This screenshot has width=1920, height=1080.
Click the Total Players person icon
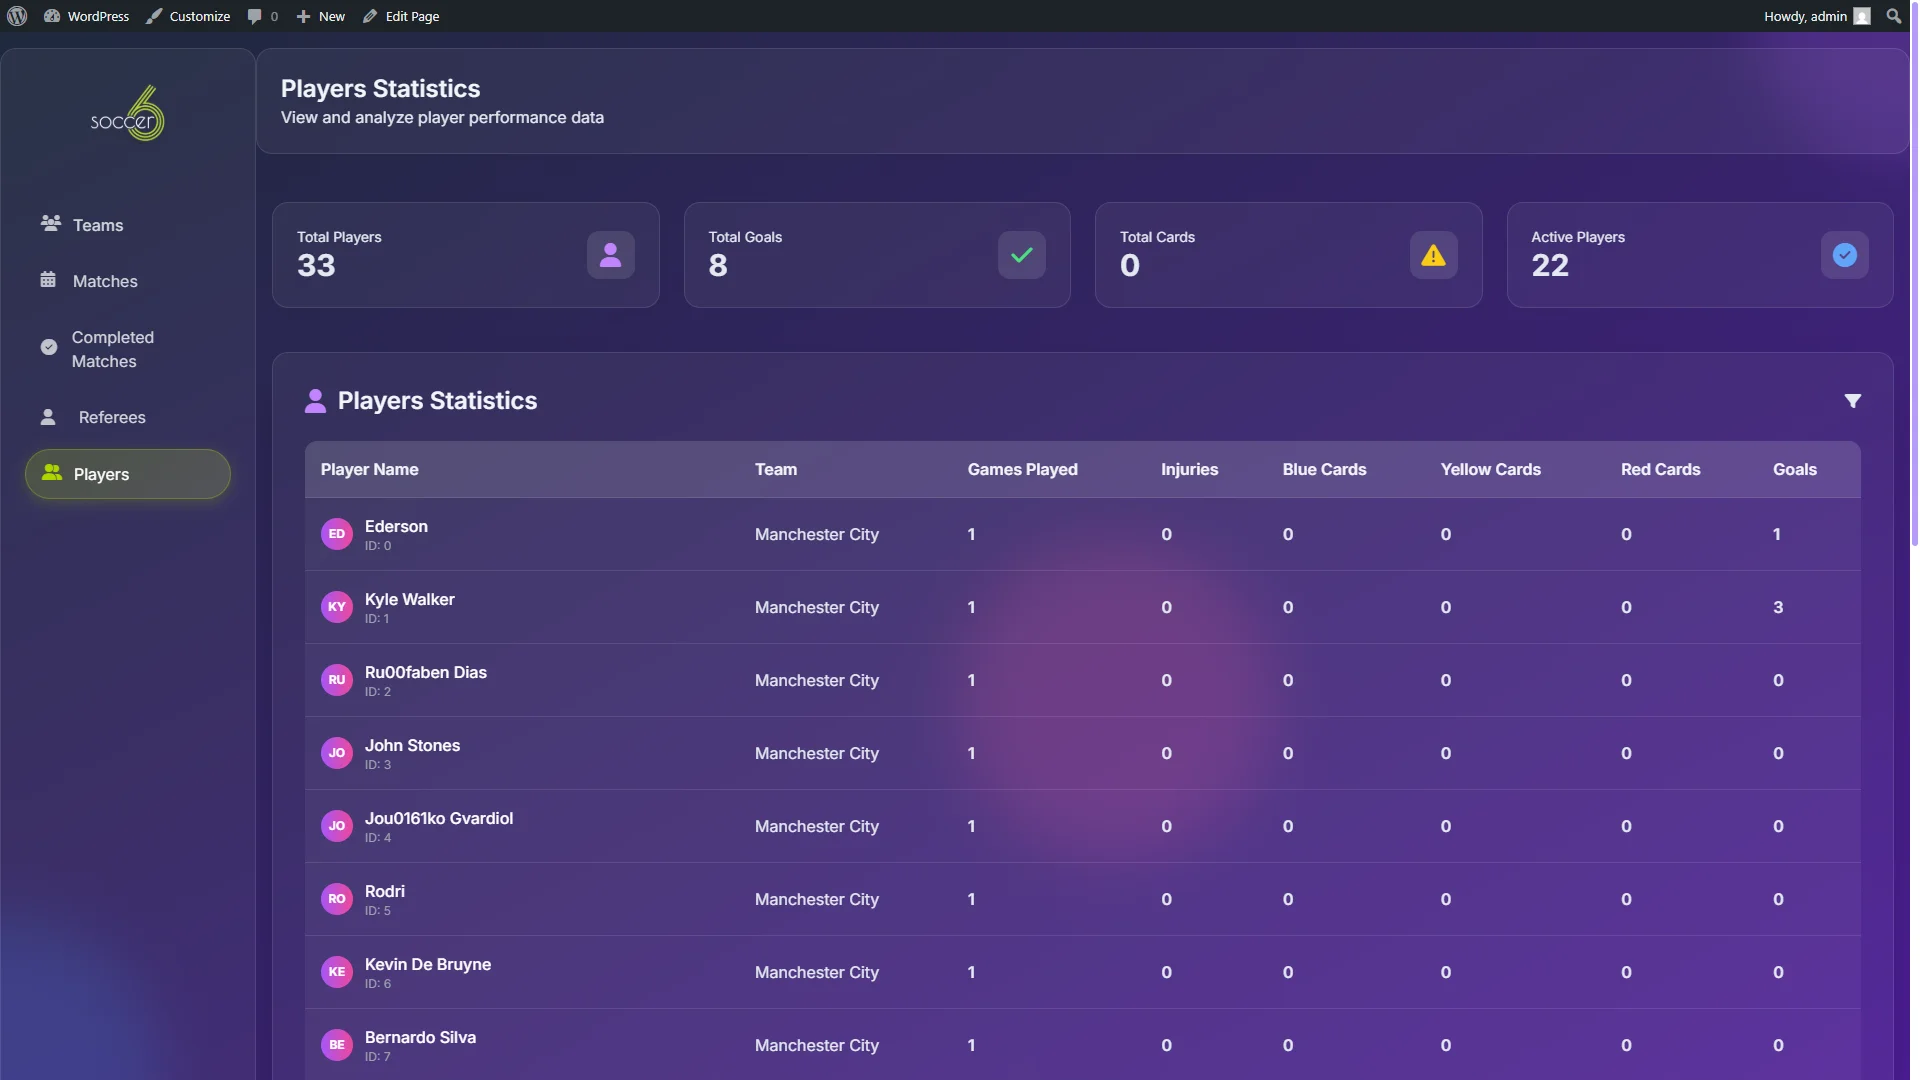611,255
